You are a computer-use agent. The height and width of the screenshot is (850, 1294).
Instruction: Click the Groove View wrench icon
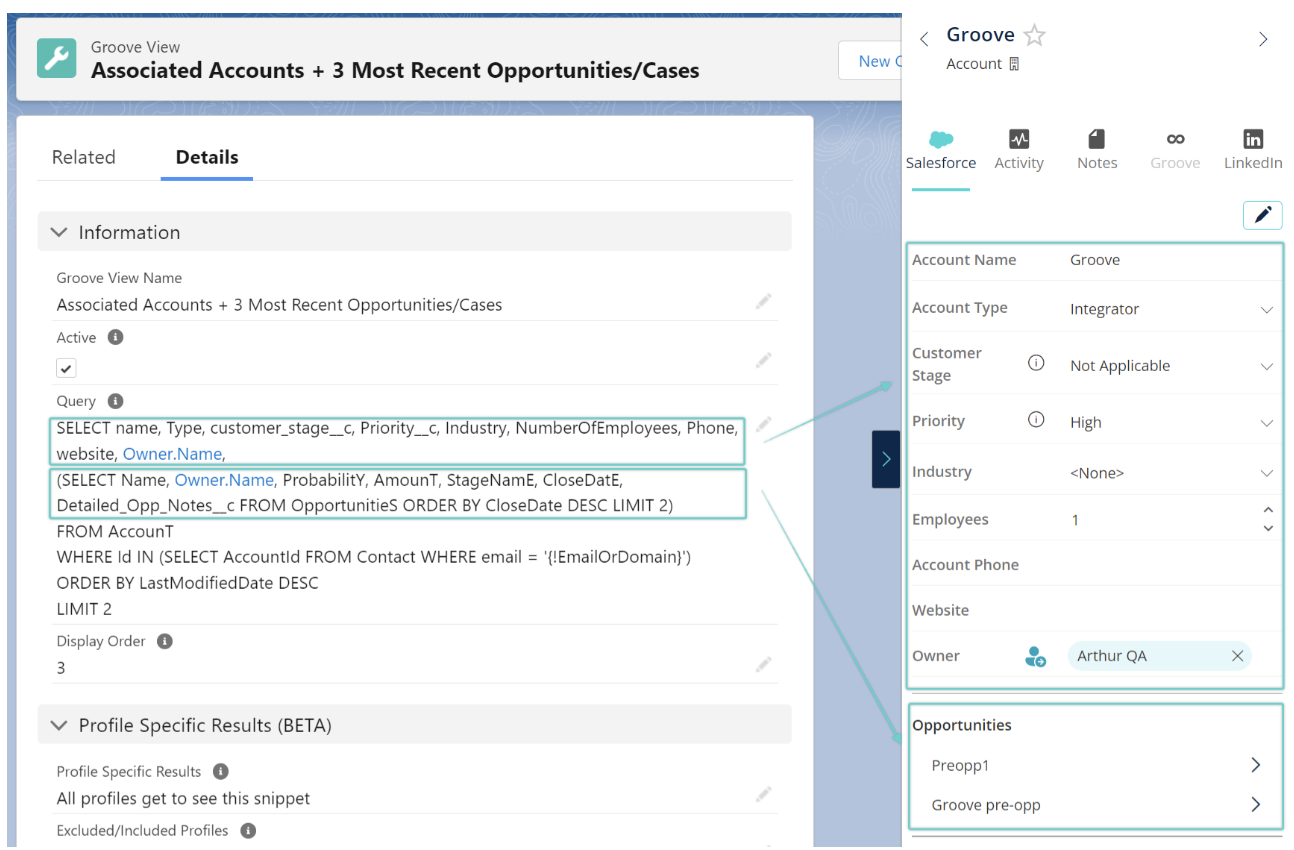57,58
